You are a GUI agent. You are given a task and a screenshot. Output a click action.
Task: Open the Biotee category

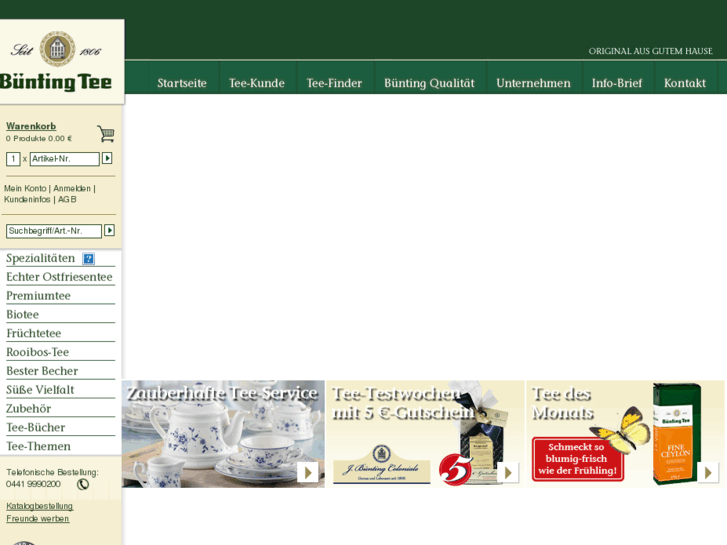22,314
